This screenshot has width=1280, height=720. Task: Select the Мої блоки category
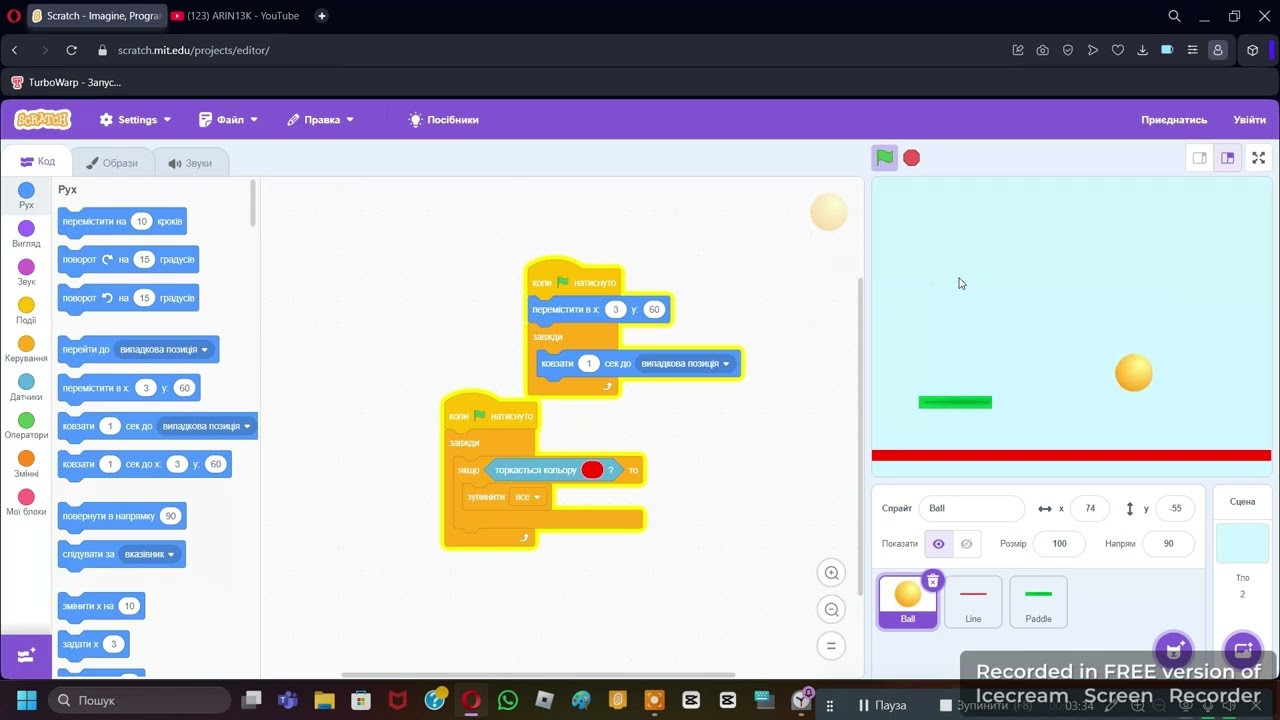[26, 503]
